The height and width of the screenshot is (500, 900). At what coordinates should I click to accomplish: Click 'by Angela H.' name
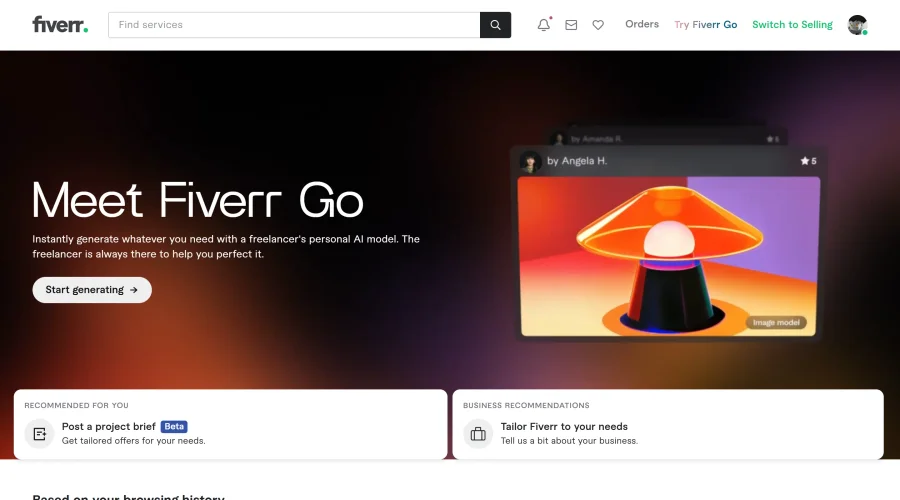(577, 161)
